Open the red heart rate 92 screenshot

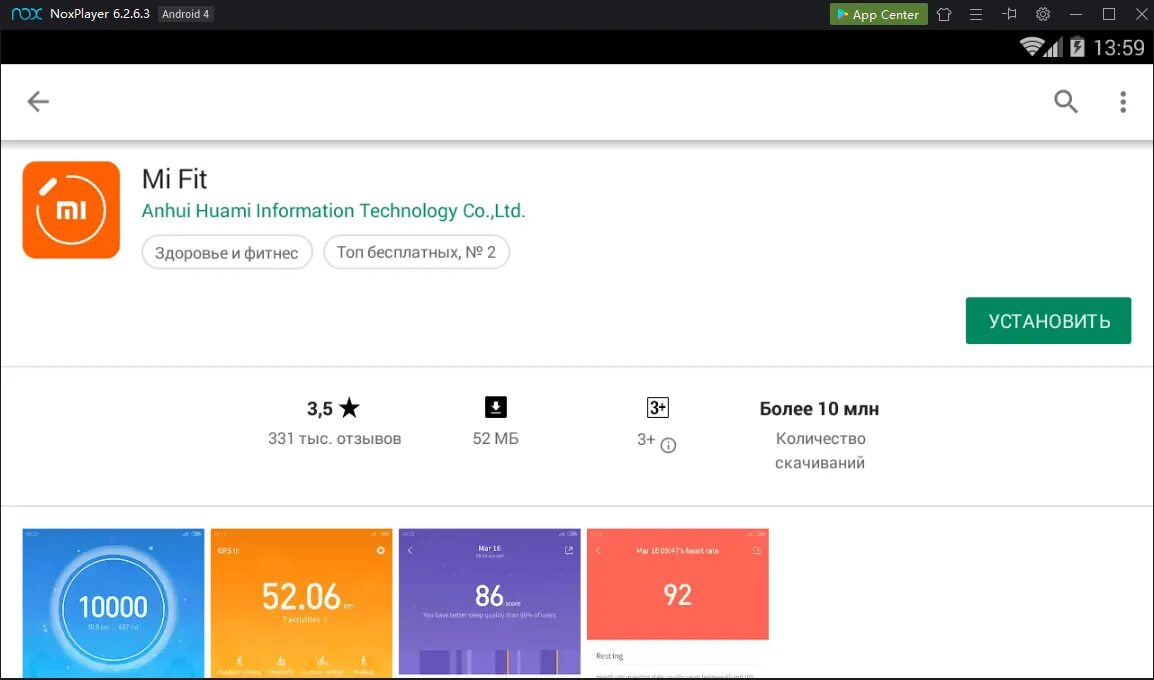(678, 603)
